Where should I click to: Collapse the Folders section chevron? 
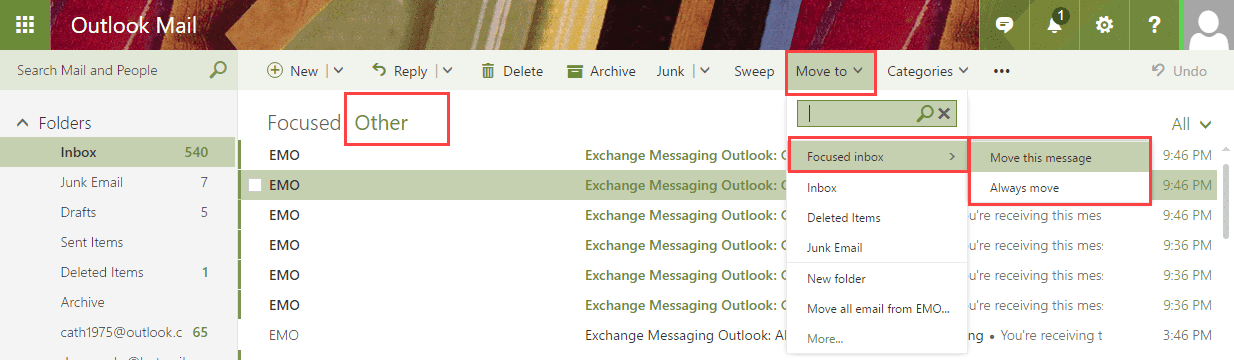[x=22, y=123]
